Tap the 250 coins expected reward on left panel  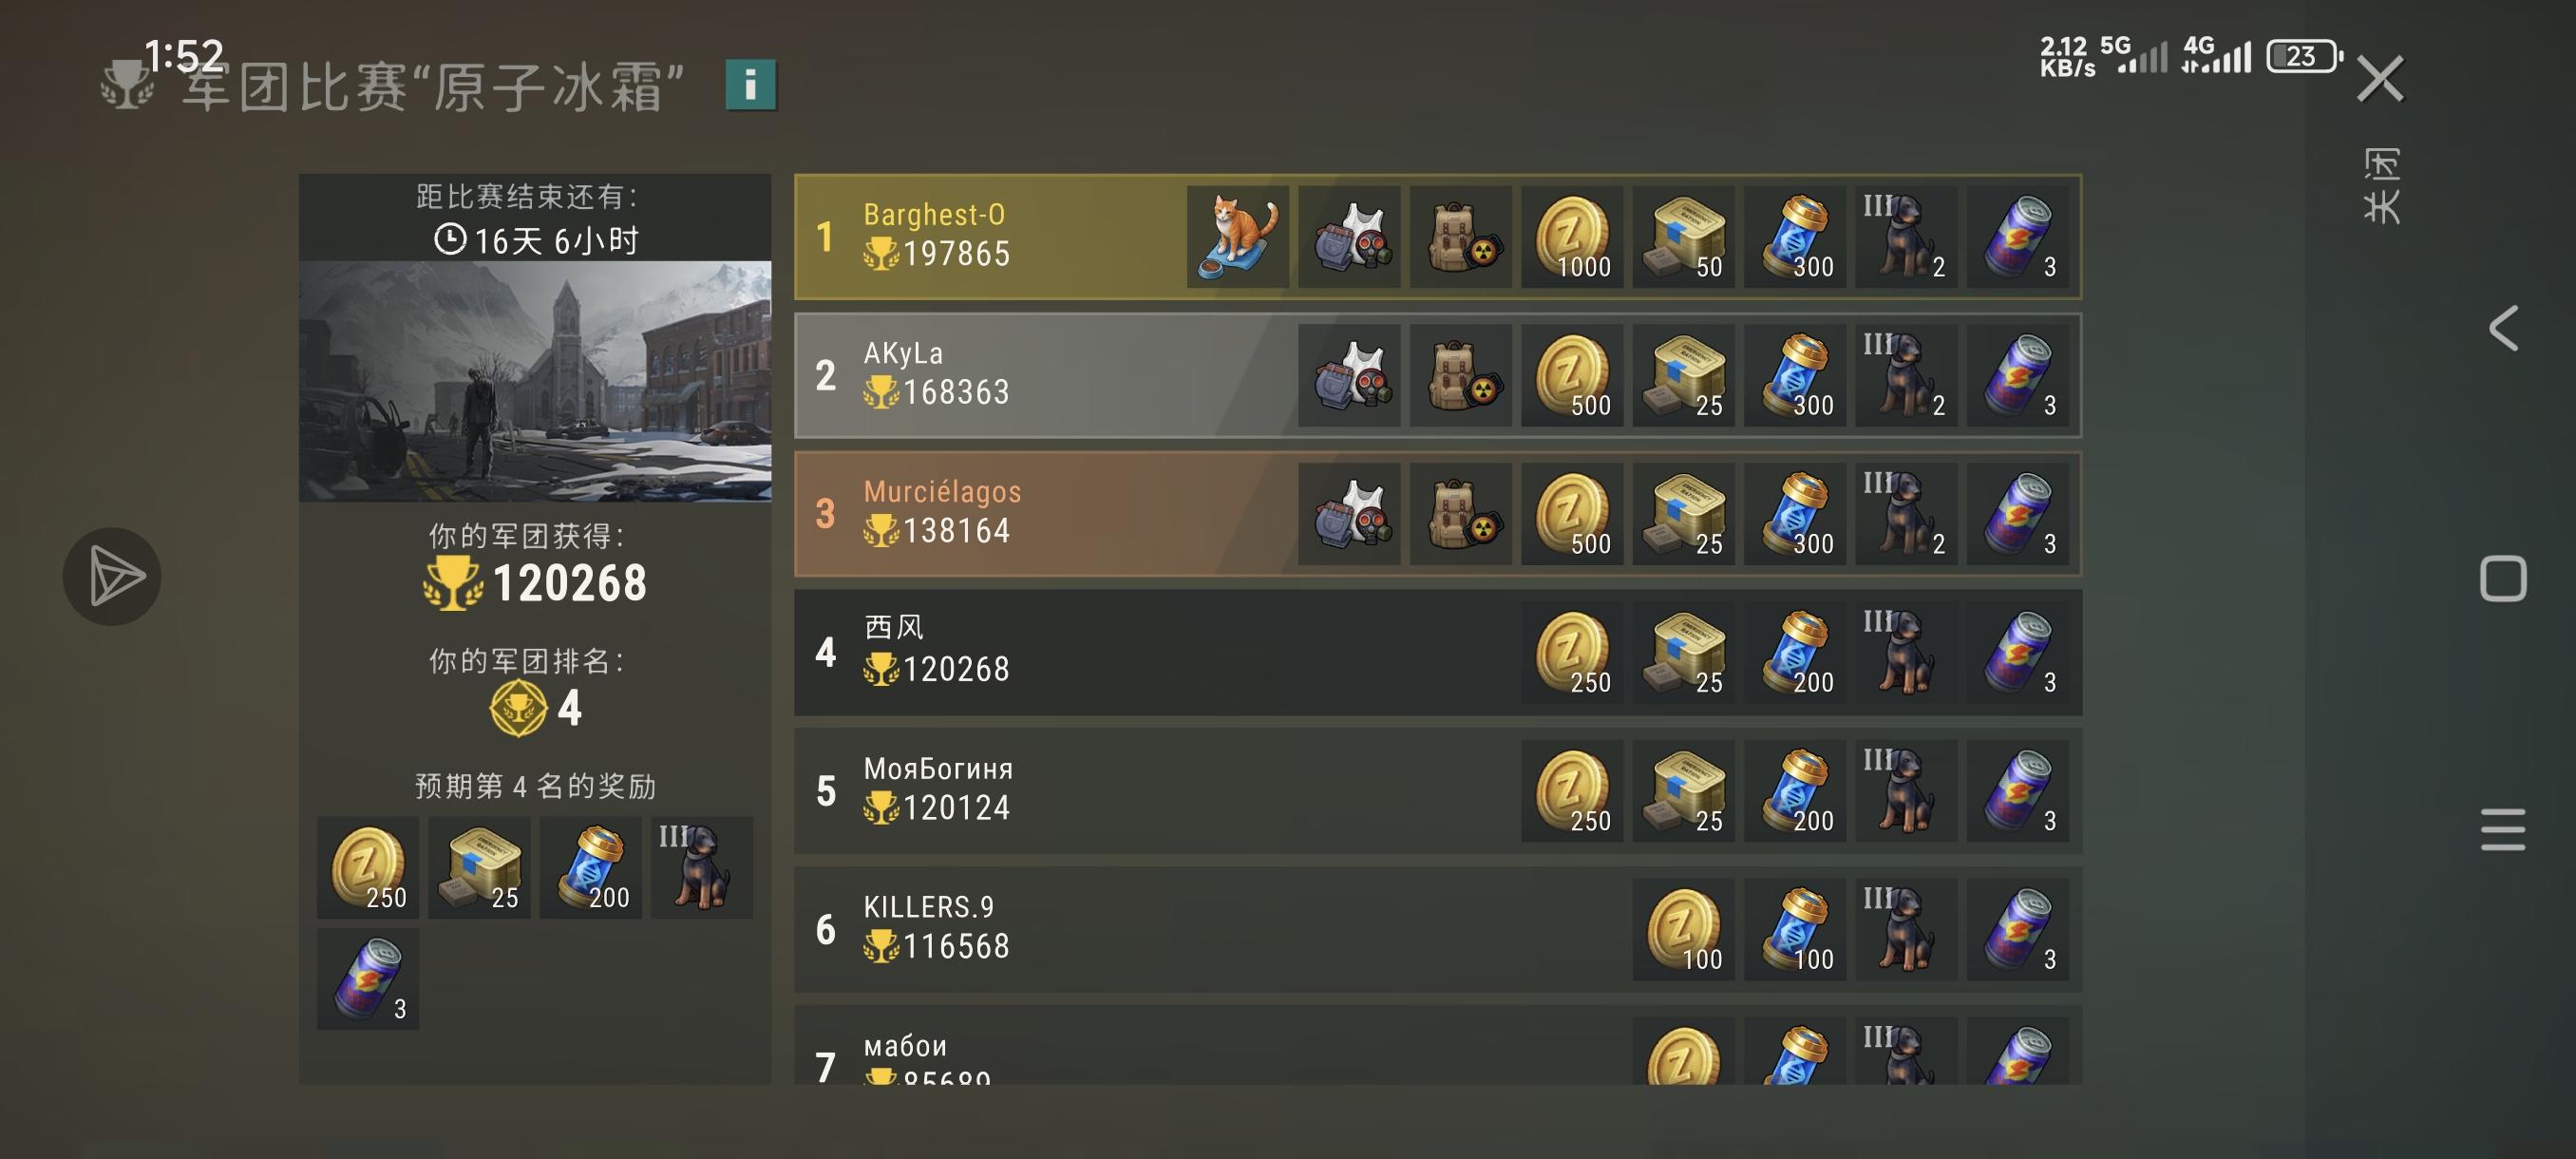pyautogui.click(x=368, y=867)
